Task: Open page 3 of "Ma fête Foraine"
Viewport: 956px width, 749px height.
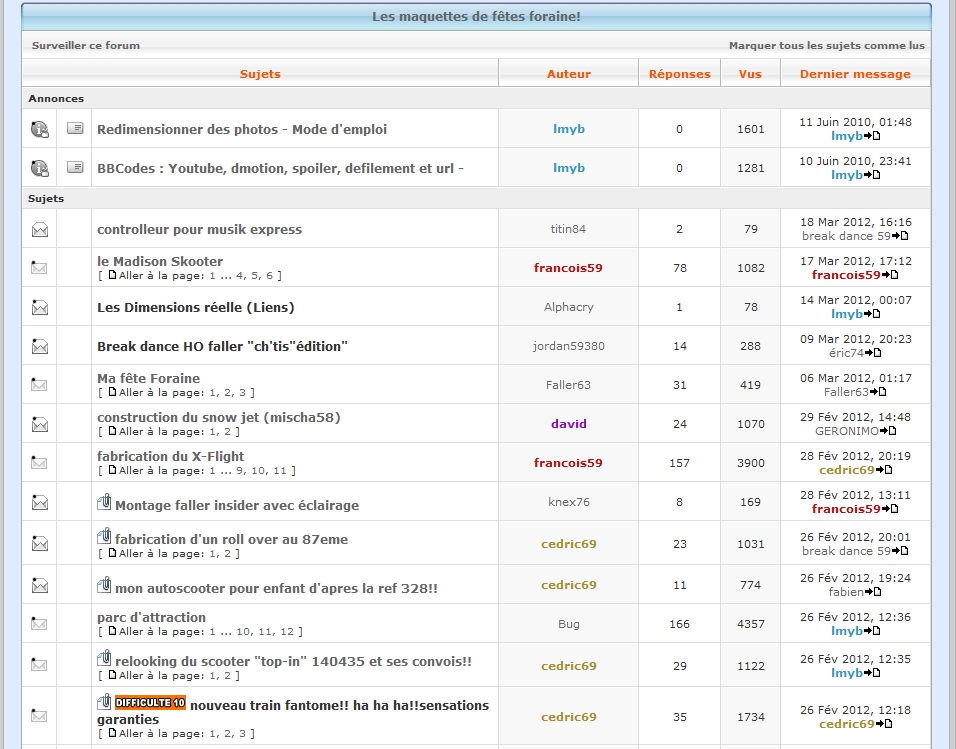Action: [x=240, y=393]
